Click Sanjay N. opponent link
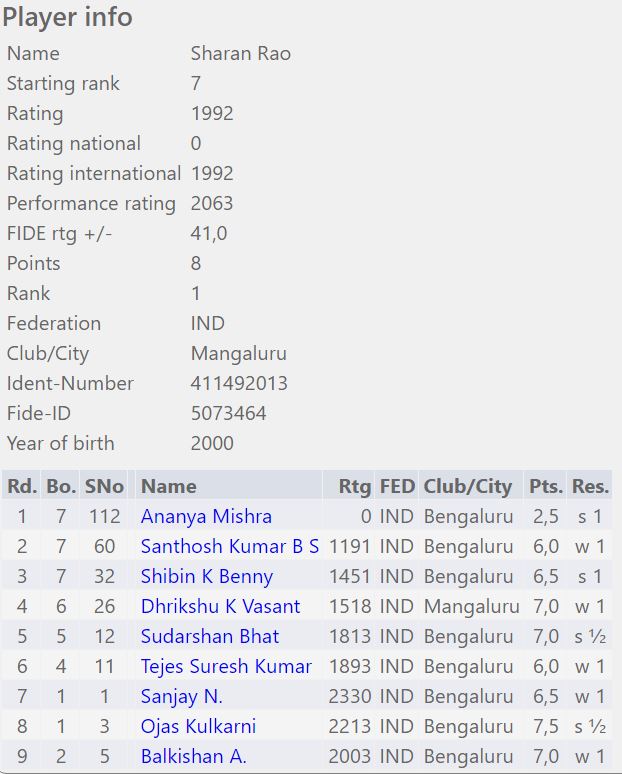This screenshot has height=774, width=622. (181, 697)
